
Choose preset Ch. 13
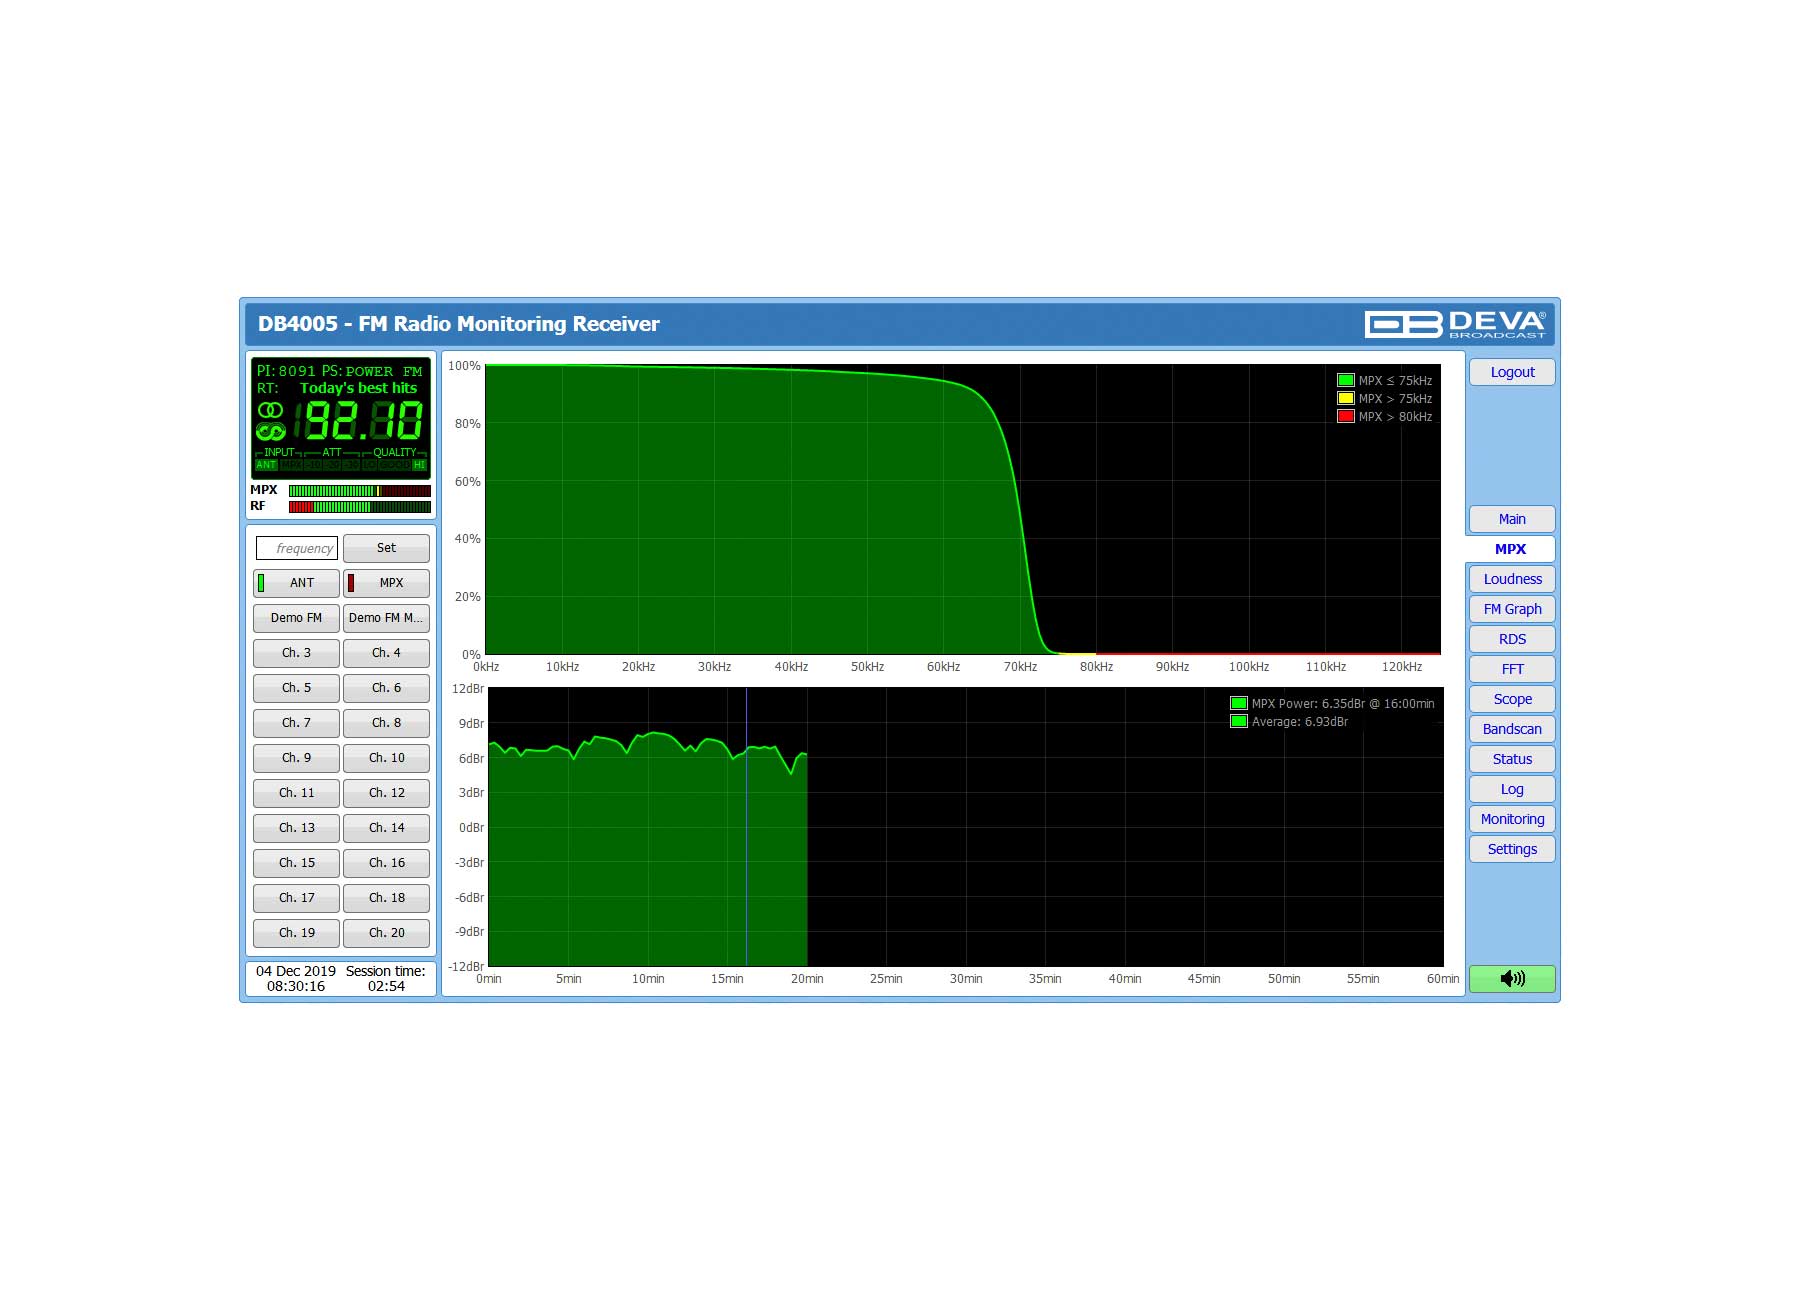296,828
